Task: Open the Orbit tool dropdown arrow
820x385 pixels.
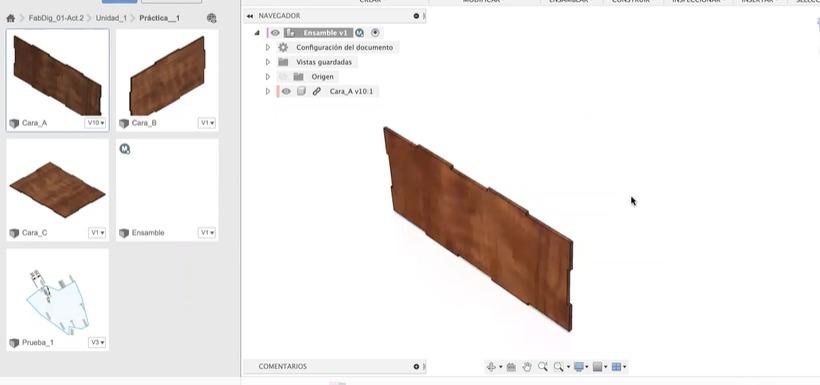Action: (500, 367)
